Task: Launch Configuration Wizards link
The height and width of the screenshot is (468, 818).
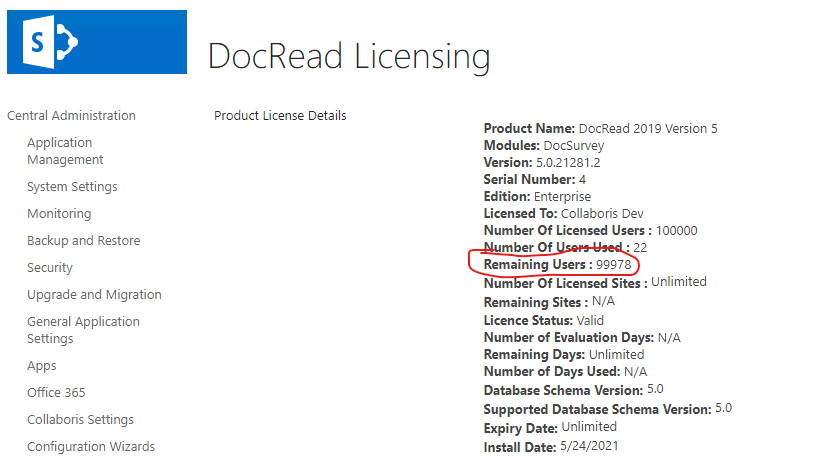Action: [x=91, y=447]
